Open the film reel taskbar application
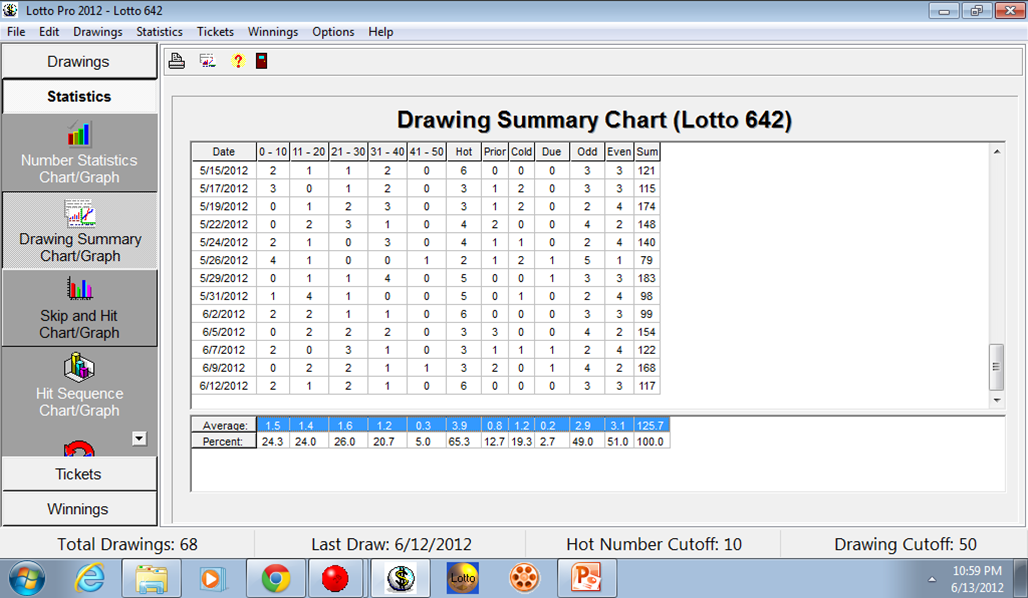Viewport: 1028px width, 598px height. [x=524, y=578]
